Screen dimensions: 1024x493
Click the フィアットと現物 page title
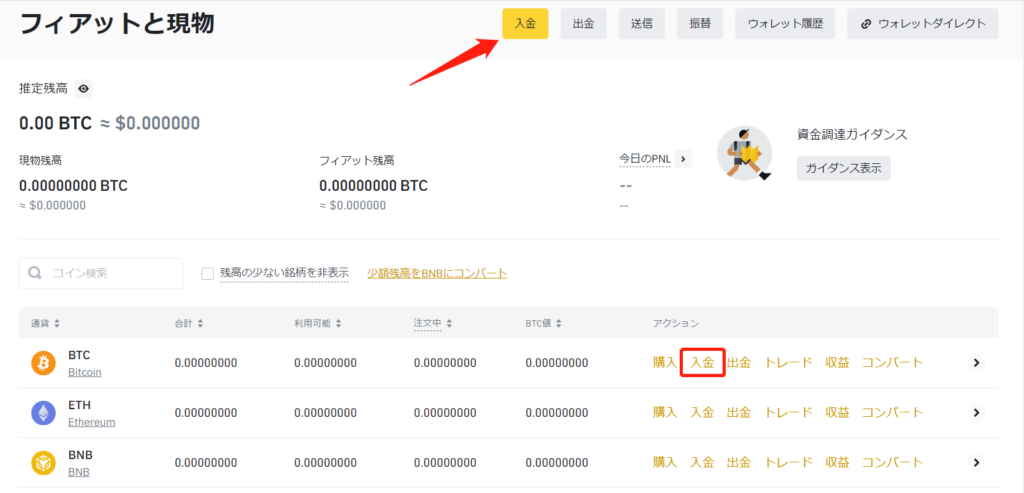pos(117,24)
